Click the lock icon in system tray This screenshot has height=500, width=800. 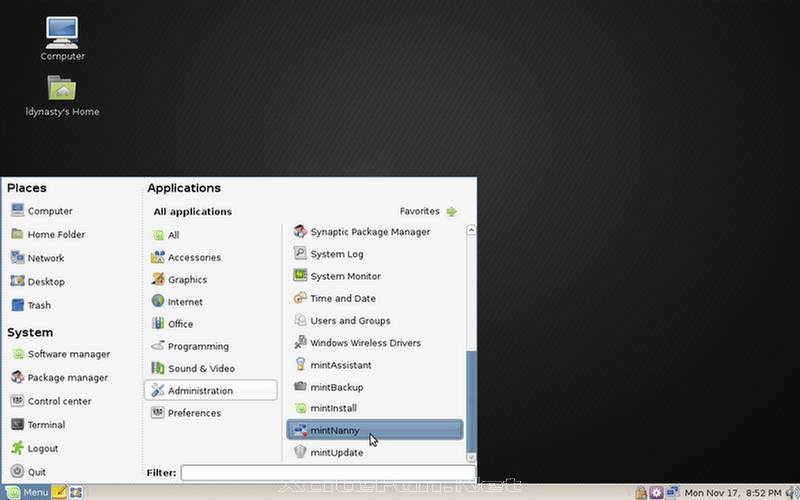(x=641, y=492)
